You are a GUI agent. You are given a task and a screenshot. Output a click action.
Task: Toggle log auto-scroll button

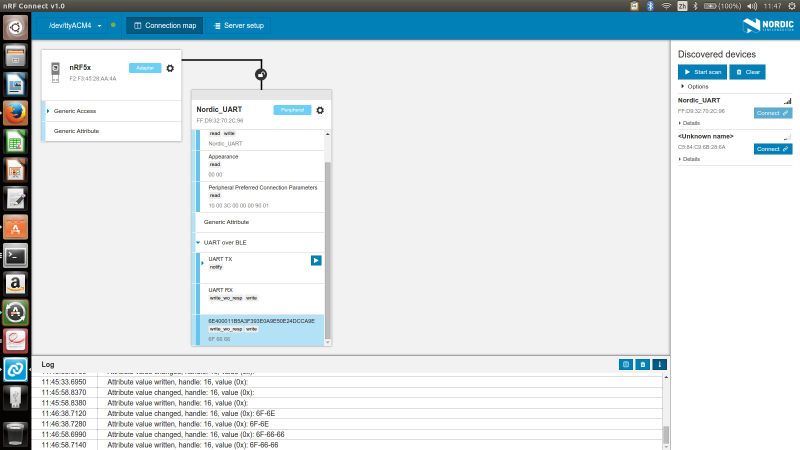pos(659,364)
